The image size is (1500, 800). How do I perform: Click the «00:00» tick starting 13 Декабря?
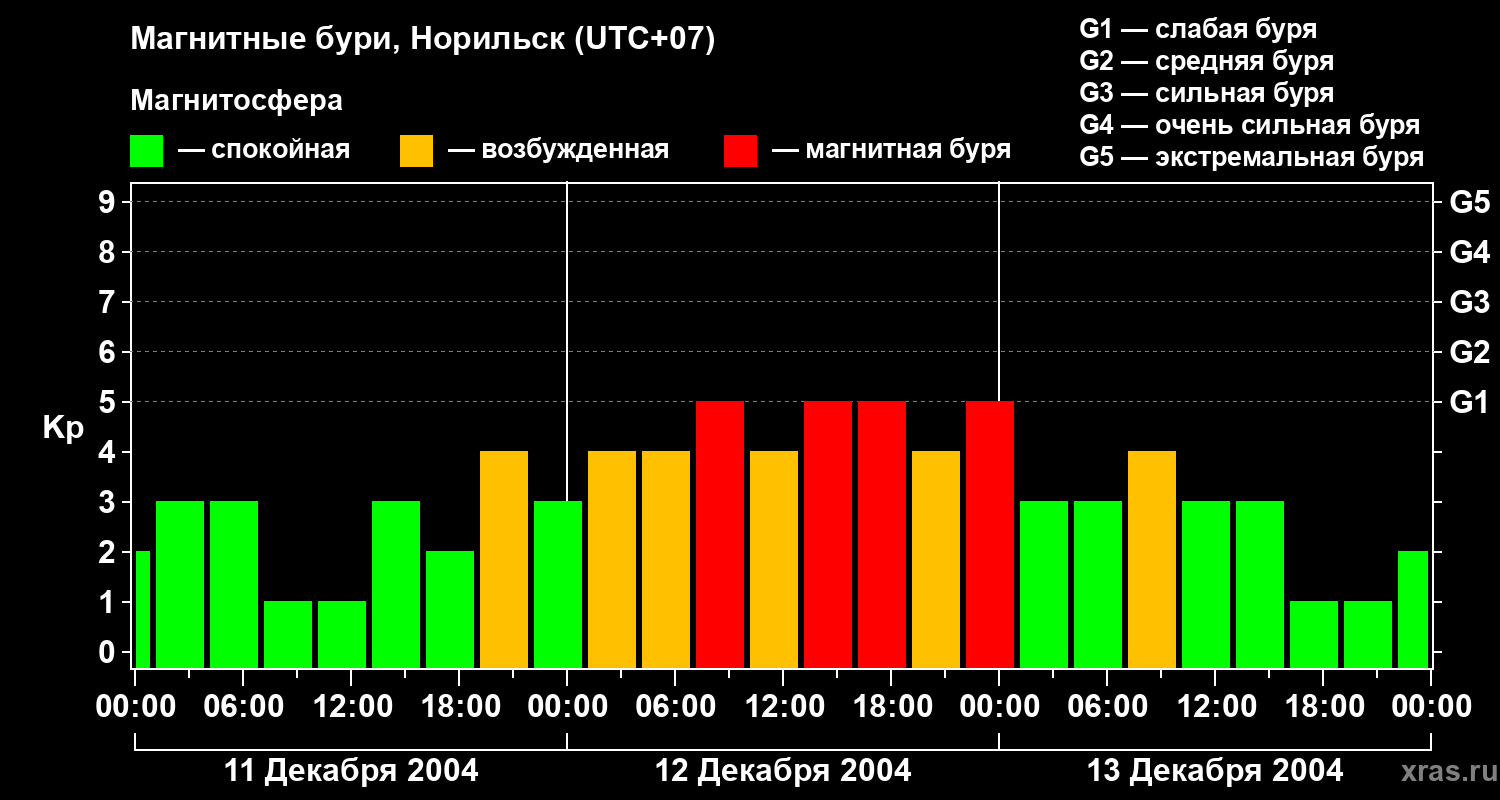(x=999, y=707)
